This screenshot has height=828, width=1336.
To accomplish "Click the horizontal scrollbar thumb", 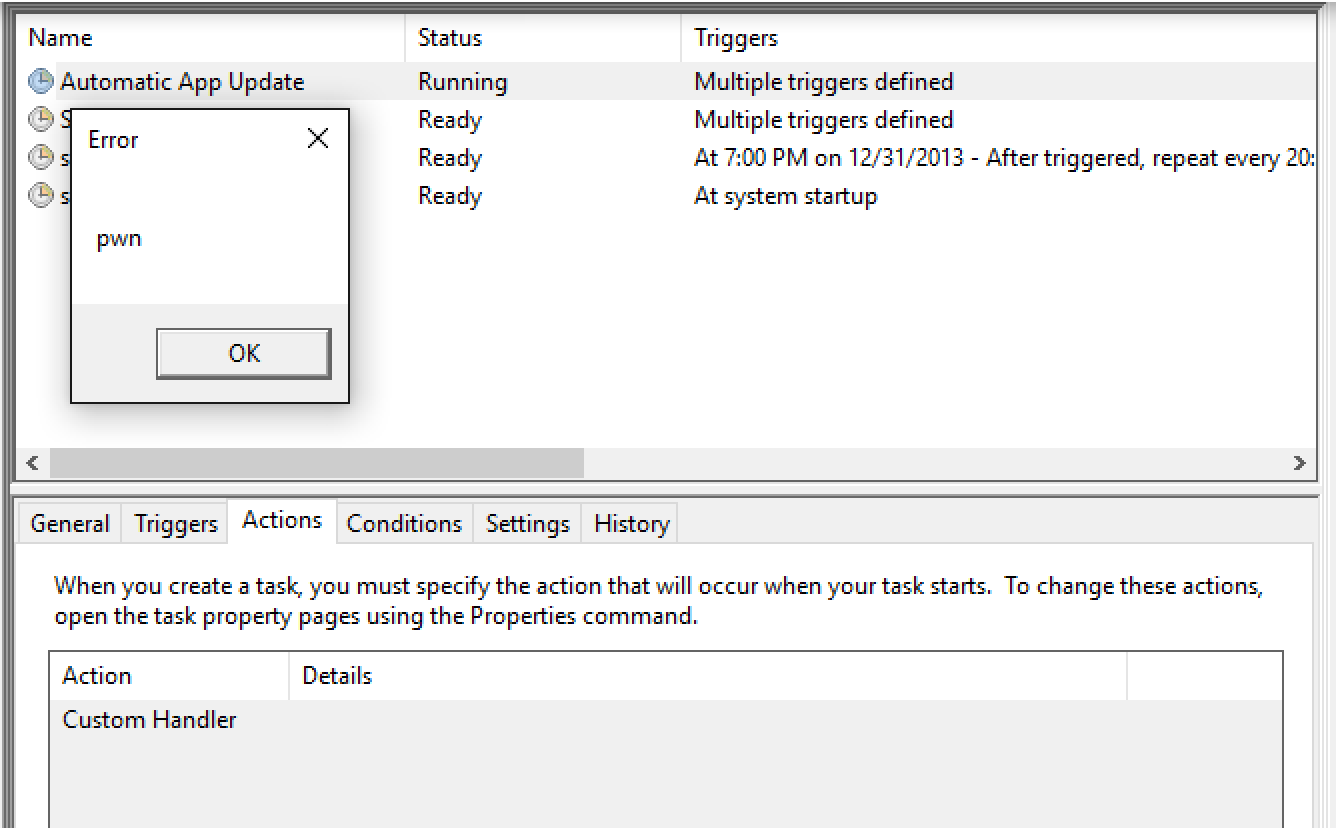I will (x=316, y=463).
